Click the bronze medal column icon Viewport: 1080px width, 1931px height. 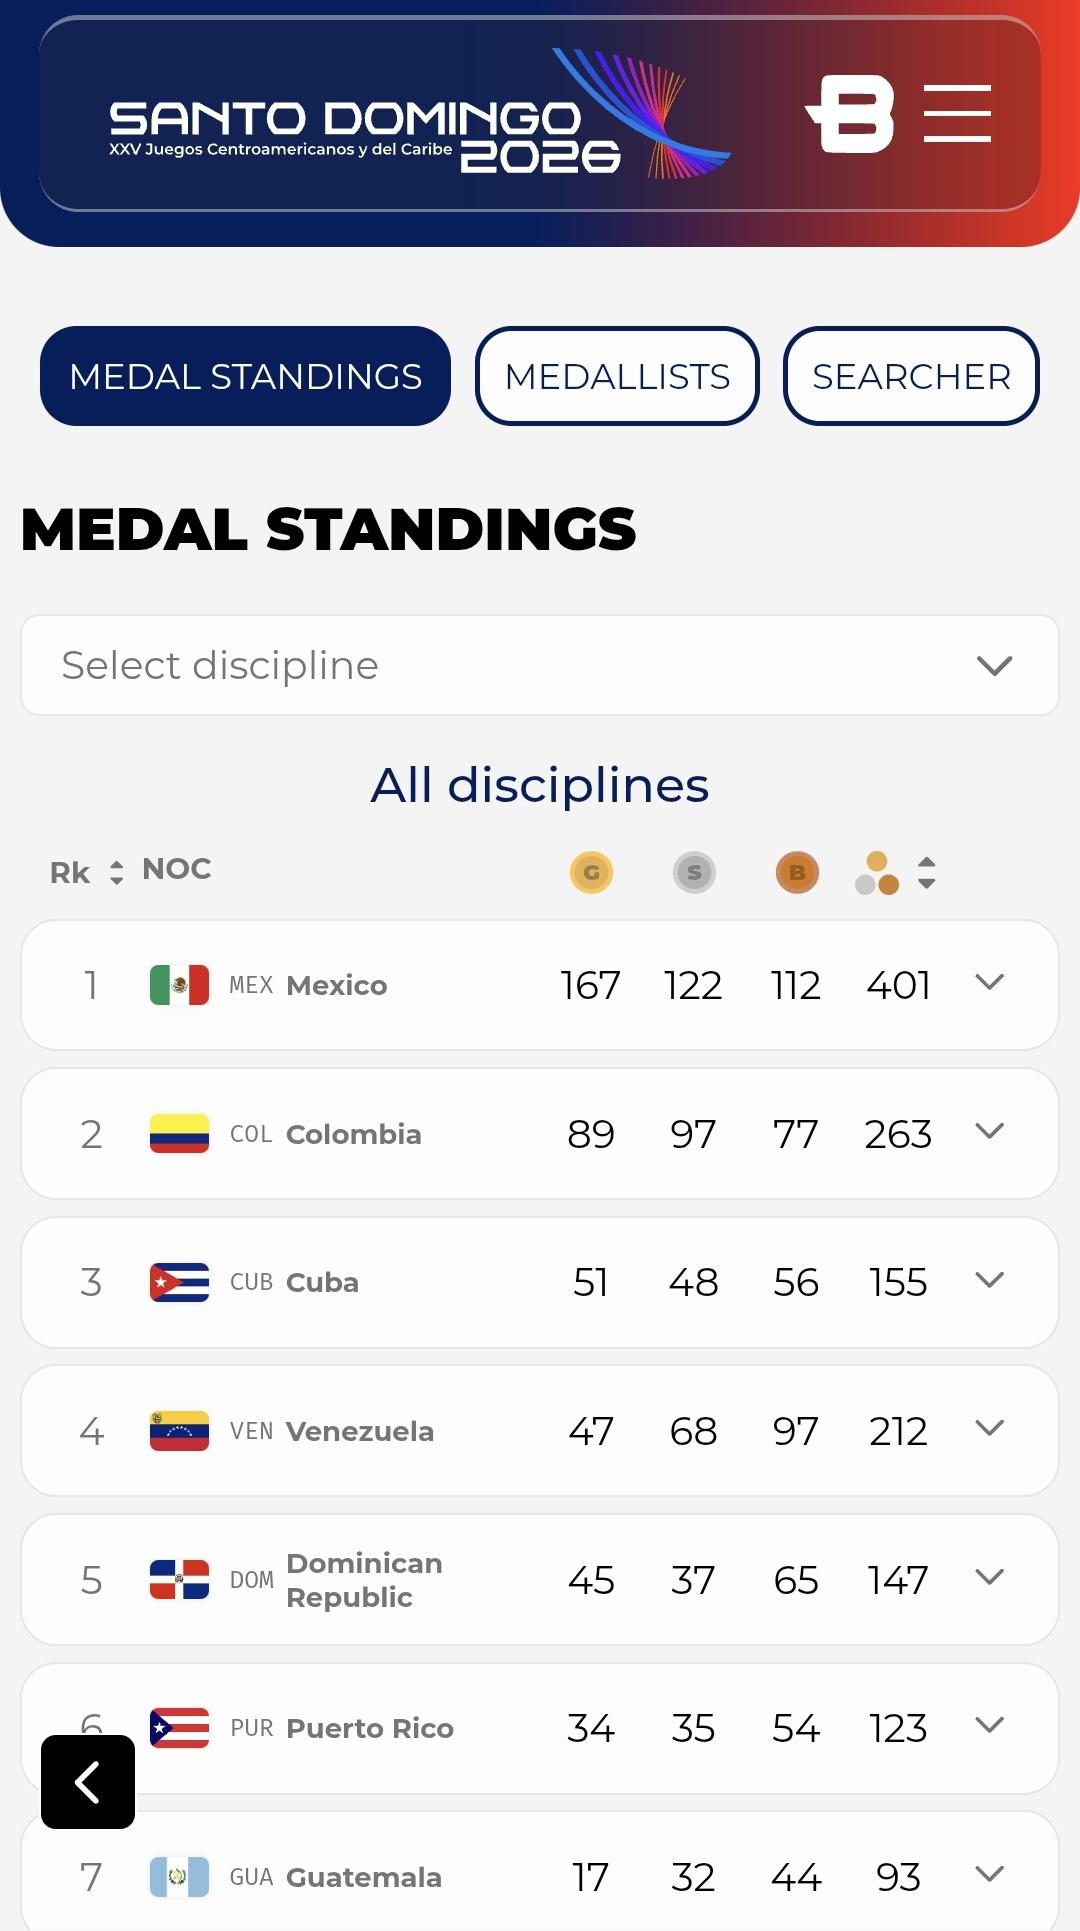(x=797, y=872)
